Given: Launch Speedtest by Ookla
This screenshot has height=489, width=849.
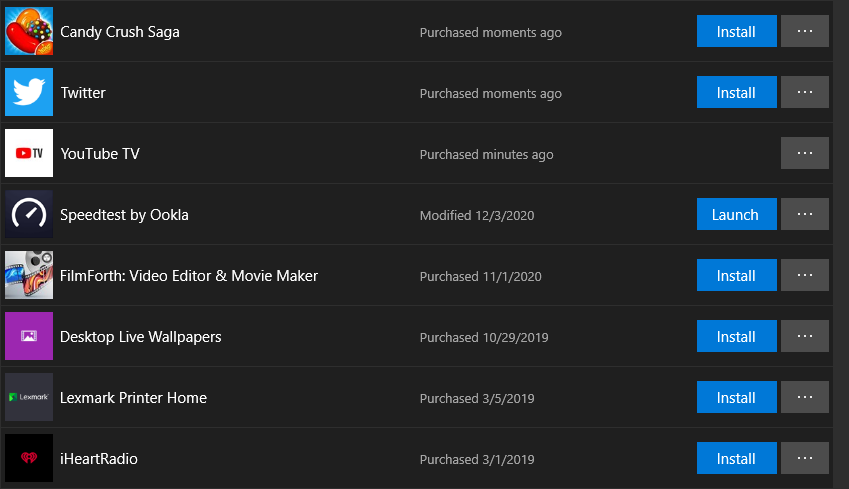Looking at the screenshot, I should pos(736,214).
